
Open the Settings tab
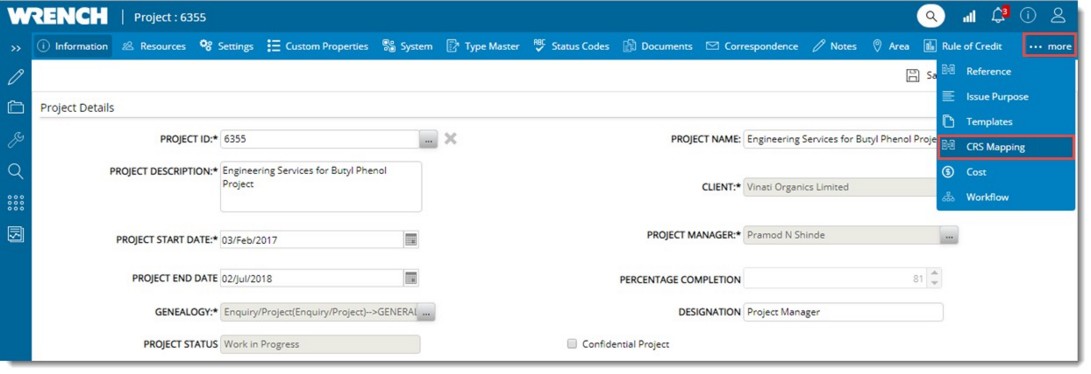click(226, 47)
